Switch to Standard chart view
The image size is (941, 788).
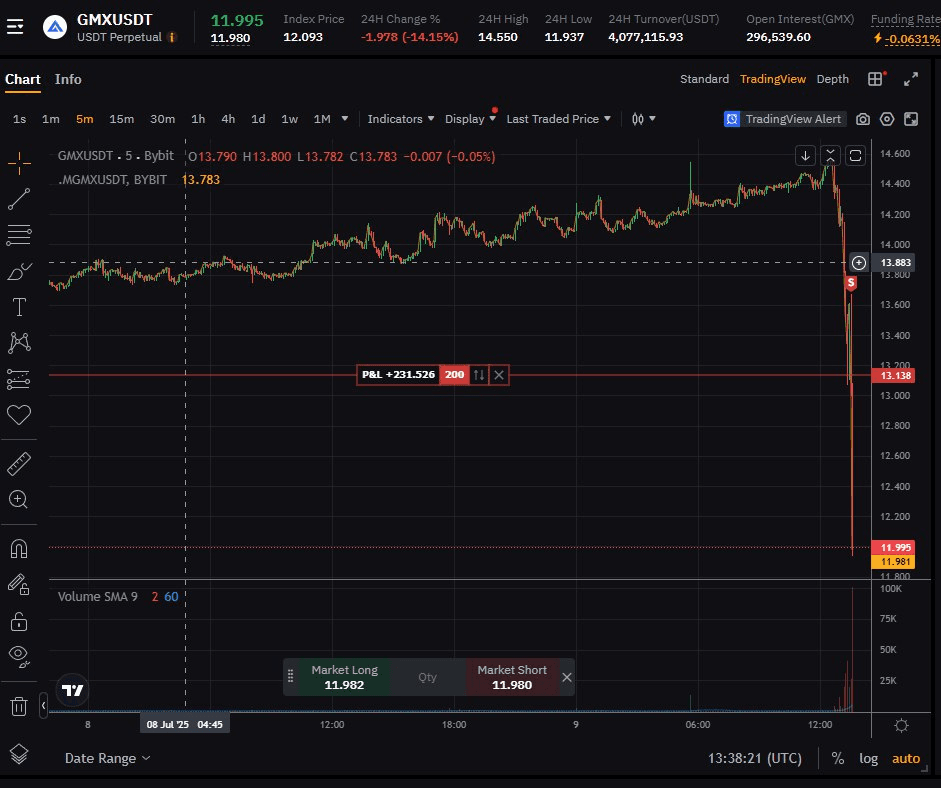pyautogui.click(x=704, y=79)
